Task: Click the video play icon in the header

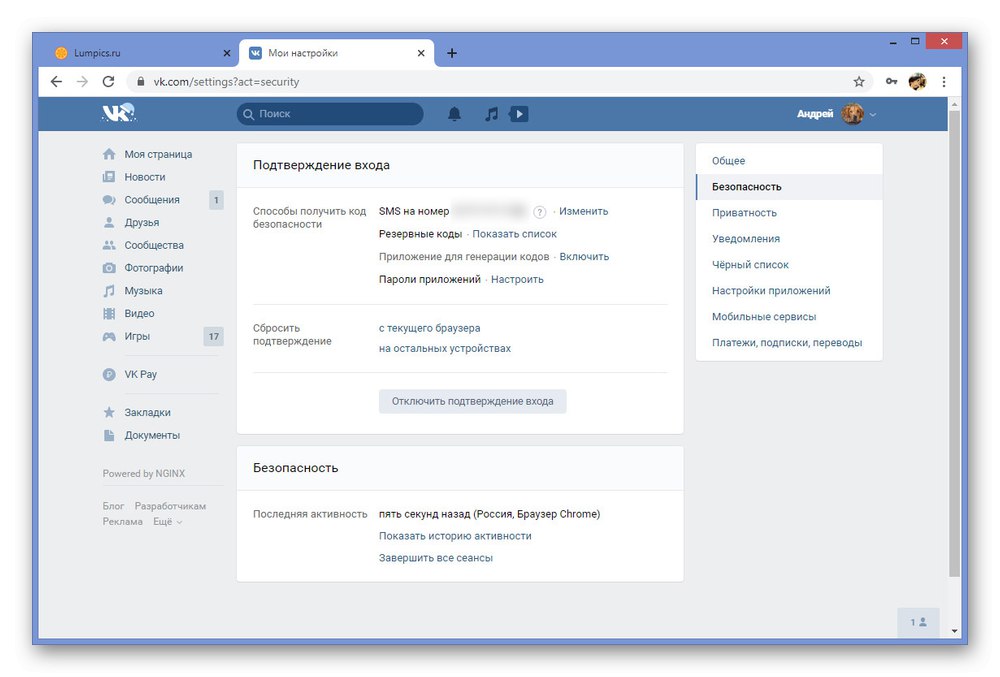Action: pyautogui.click(x=519, y=114)
